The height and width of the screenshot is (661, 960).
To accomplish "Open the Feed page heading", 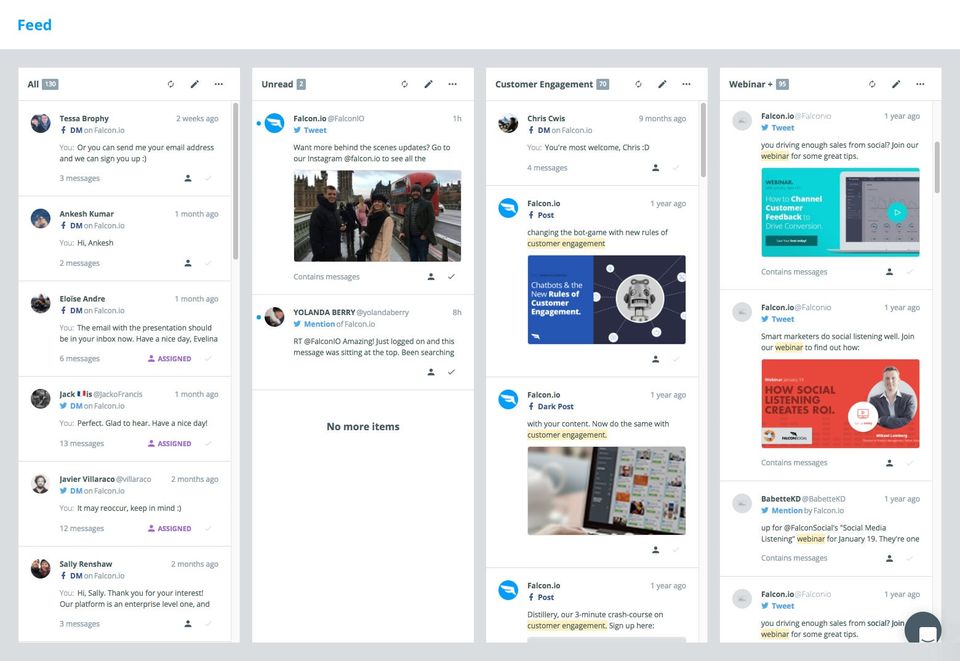I will coord(34,25).
